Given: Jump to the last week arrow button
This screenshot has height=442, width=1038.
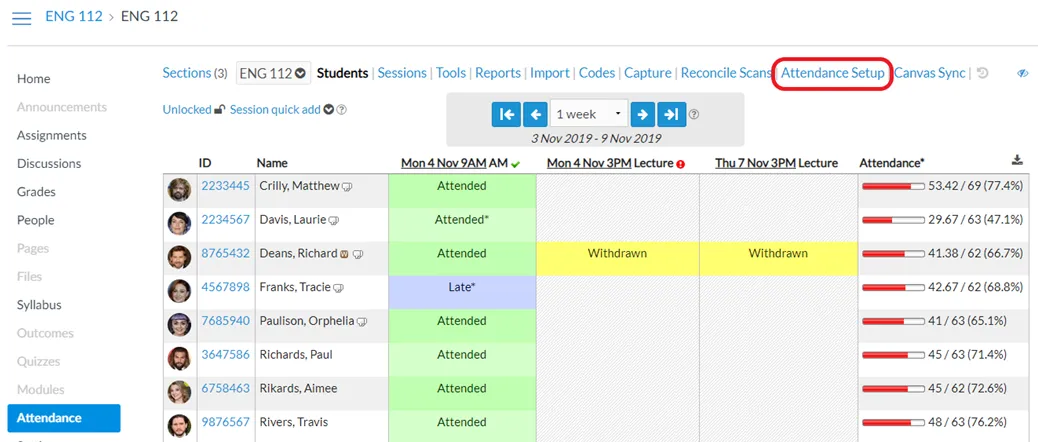Looking at the screenshot, I should coord(671,114).
